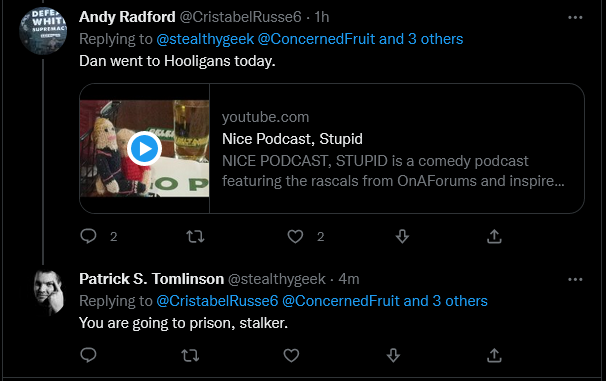Share Patrick S. Tomlinson's reply
Image resolution: width=606 pixels, height=381 pixels.
[x=494, y=355]
